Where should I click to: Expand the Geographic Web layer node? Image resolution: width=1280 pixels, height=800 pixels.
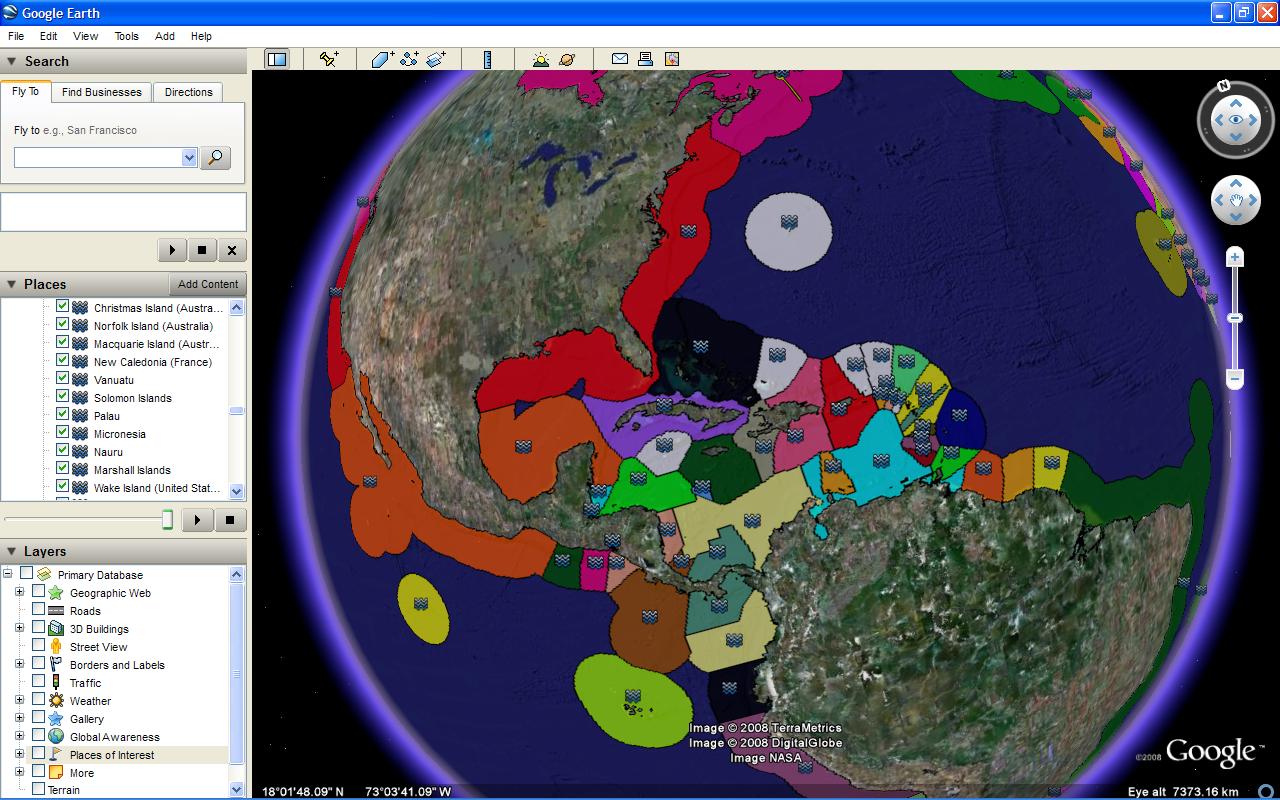tap(19, 592)
